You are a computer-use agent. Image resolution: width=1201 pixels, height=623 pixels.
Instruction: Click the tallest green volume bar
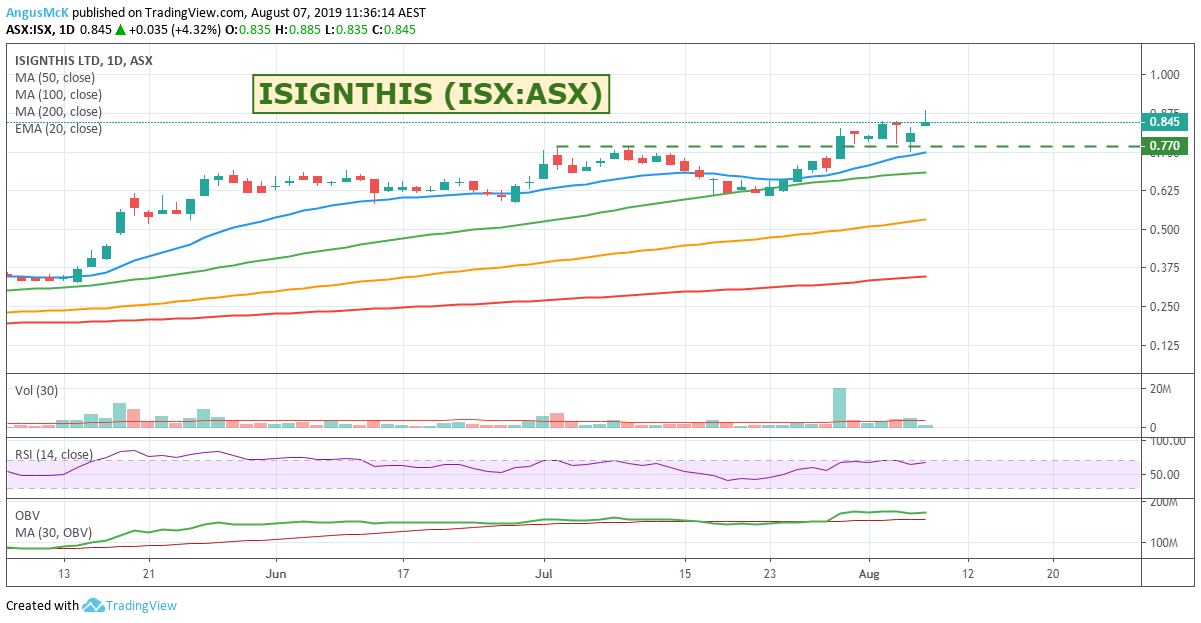[x=839, y=408]
